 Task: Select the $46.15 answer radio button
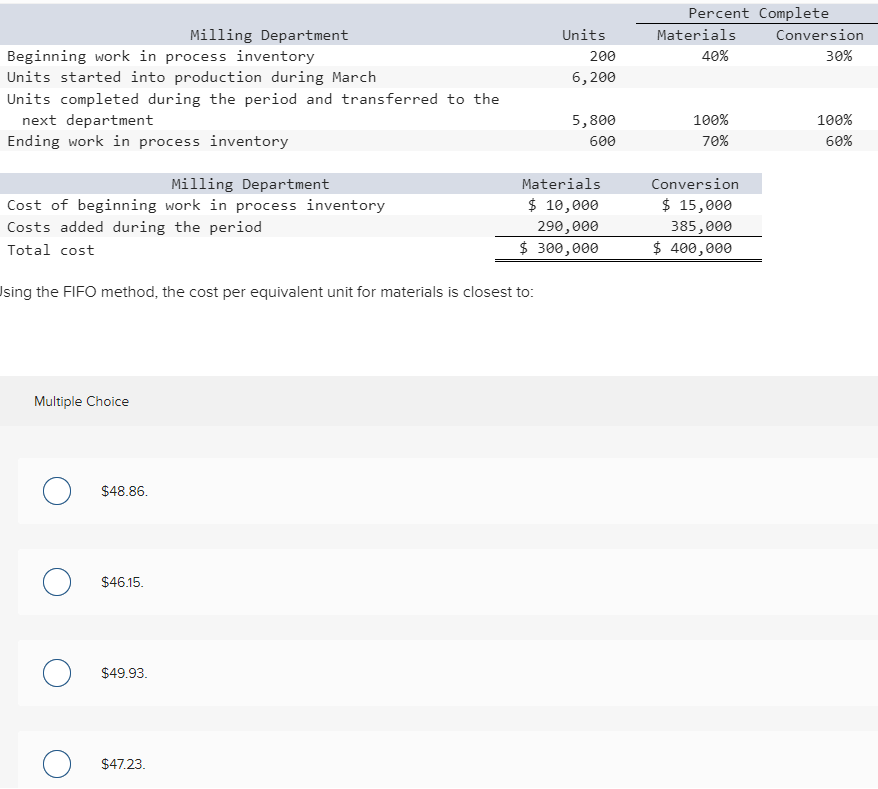point(57,582)
